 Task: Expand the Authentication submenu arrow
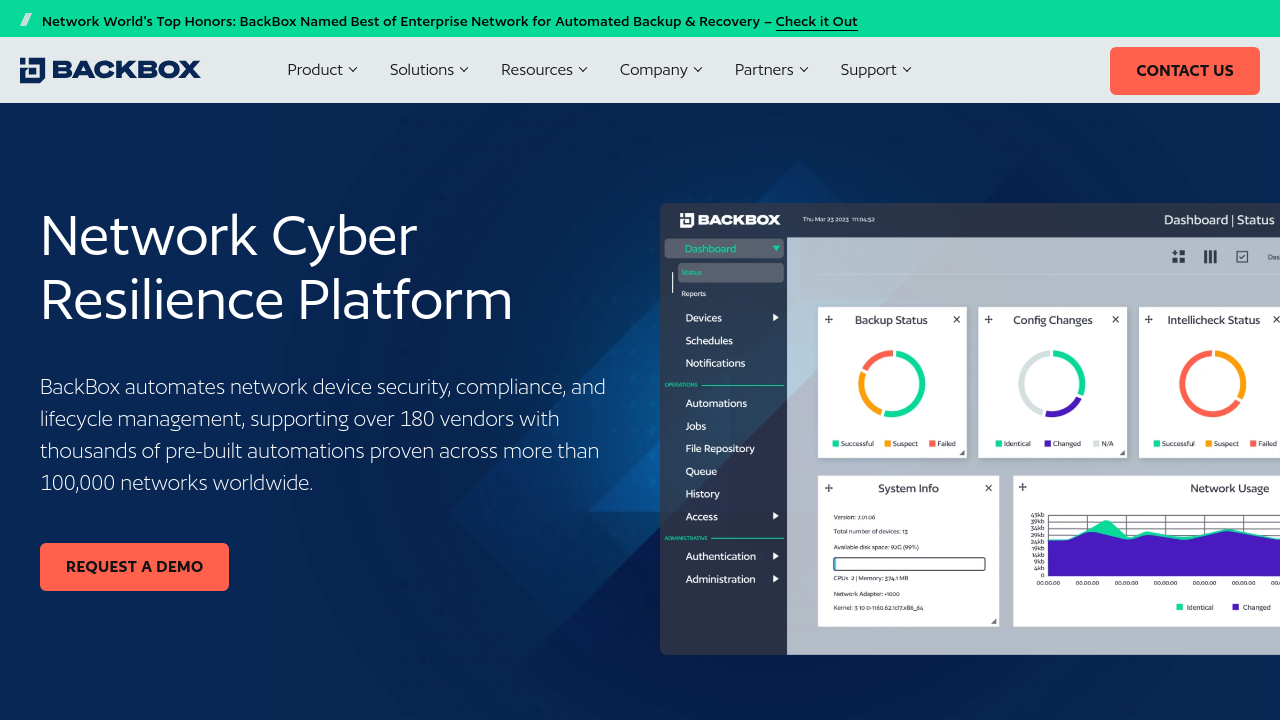[775, 556]
